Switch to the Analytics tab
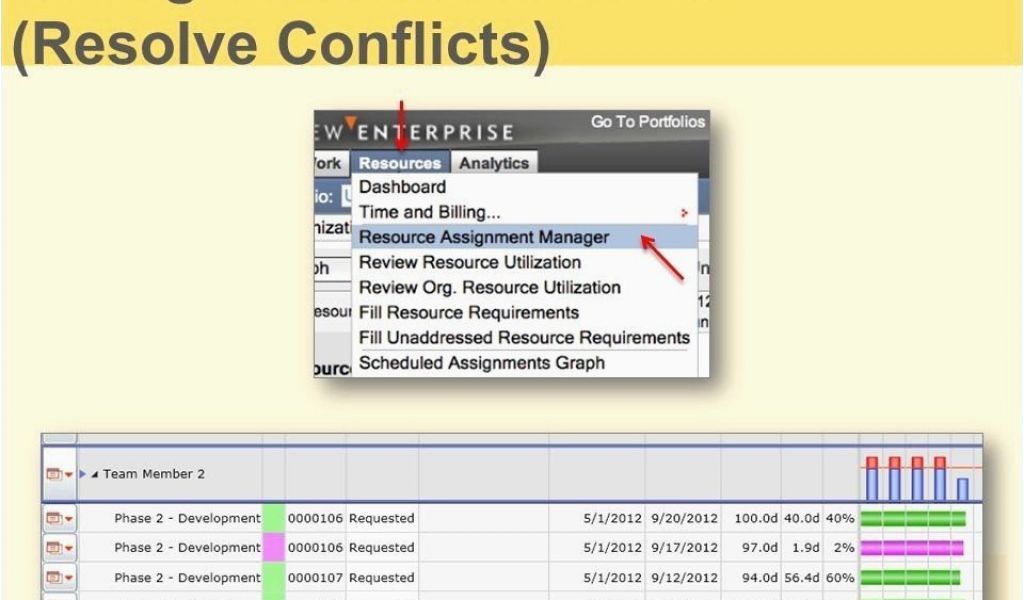This screenshot has height=600, width=1024. click(x=493, y=163)
